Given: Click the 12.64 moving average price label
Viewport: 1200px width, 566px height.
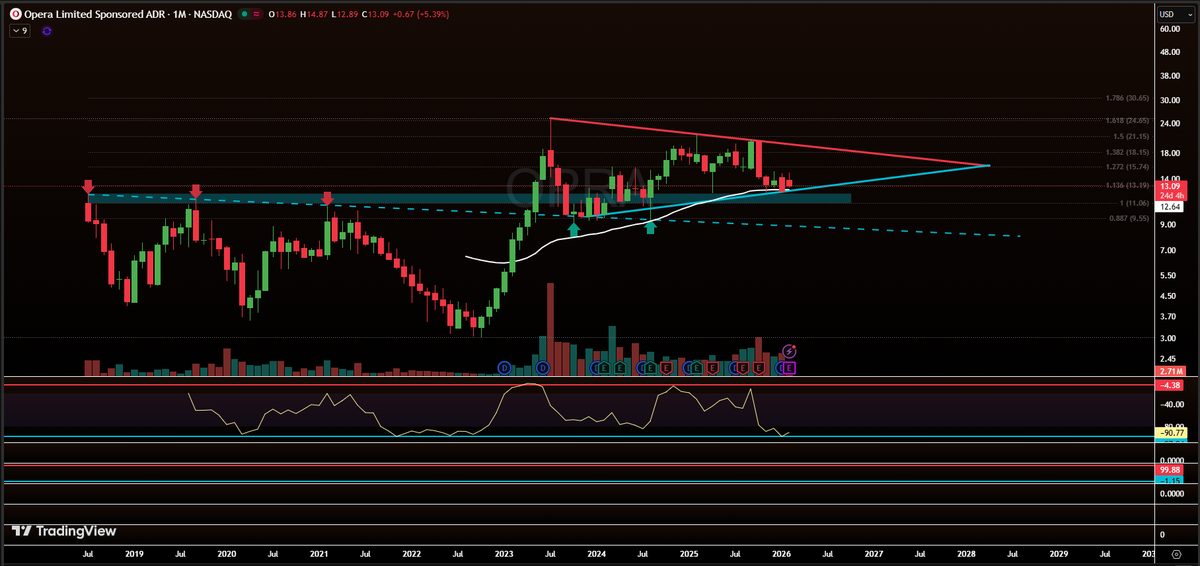Looking at the screenshot, I should point(1170,207).
